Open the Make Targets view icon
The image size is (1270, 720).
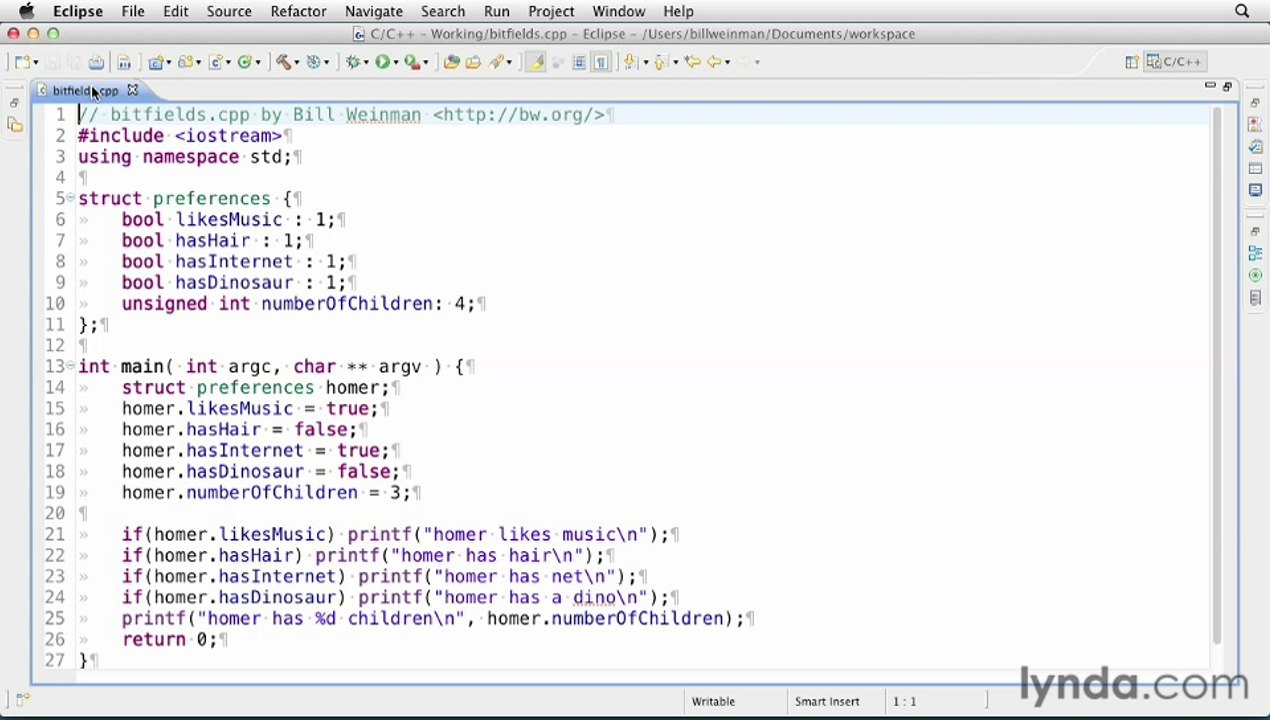tap(1255, 275)
